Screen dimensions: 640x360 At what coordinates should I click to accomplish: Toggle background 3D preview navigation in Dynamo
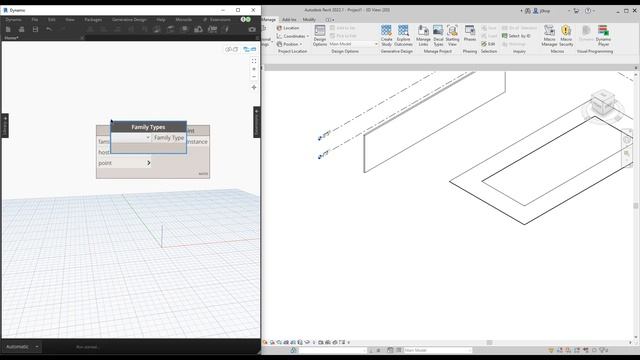pos(231,49)
